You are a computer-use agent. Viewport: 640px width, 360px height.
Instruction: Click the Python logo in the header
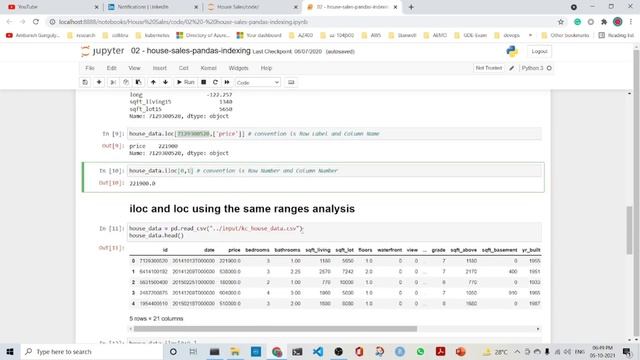[512, 51]
